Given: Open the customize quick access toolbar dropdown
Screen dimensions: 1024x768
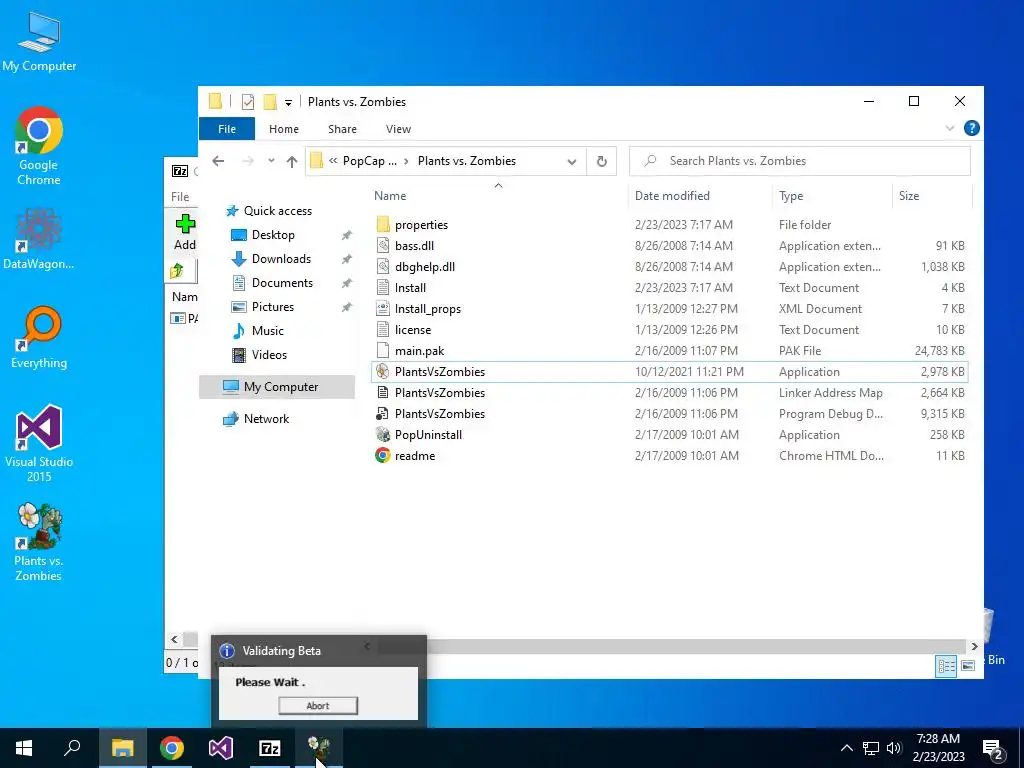Looking at the screenshot, I should point(288,103).
